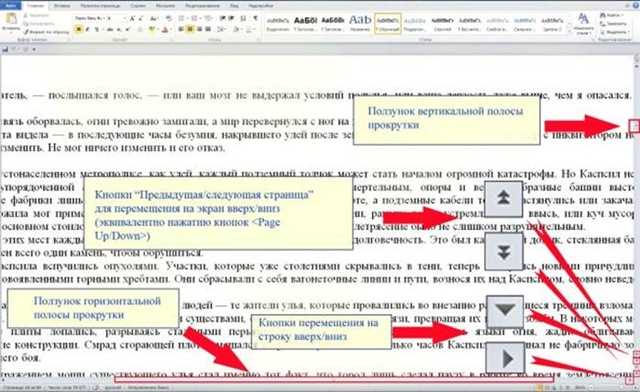Click Redo icon in Quick Access Toolbar
This screenshot has width=640, height=392.
click(25, 49)
